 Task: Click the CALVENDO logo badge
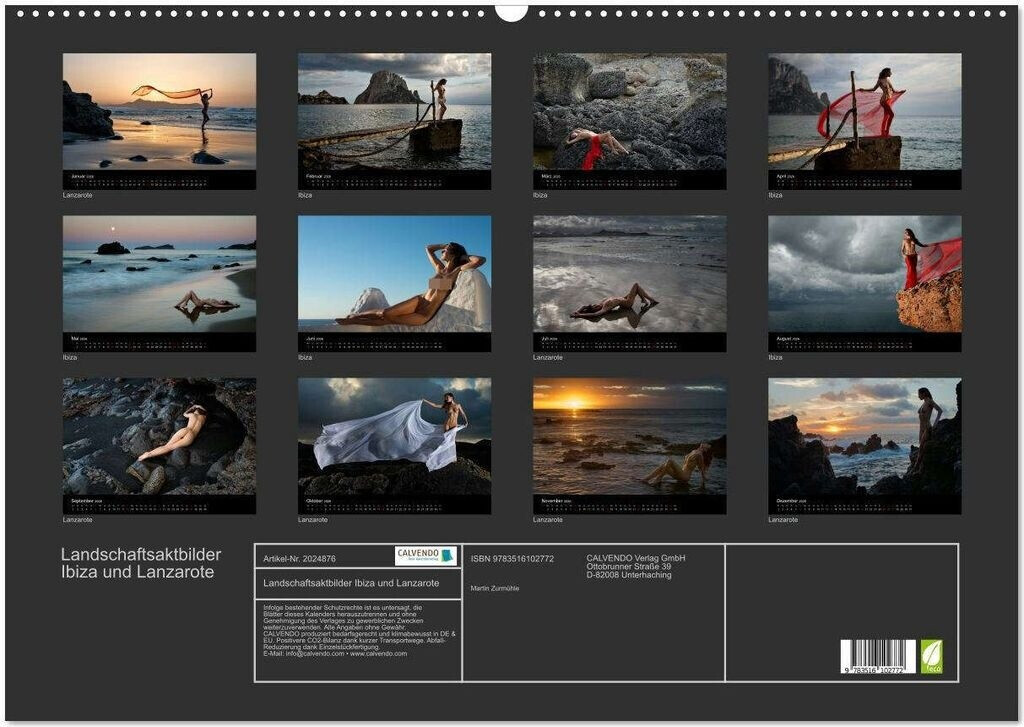pos(425,556)
